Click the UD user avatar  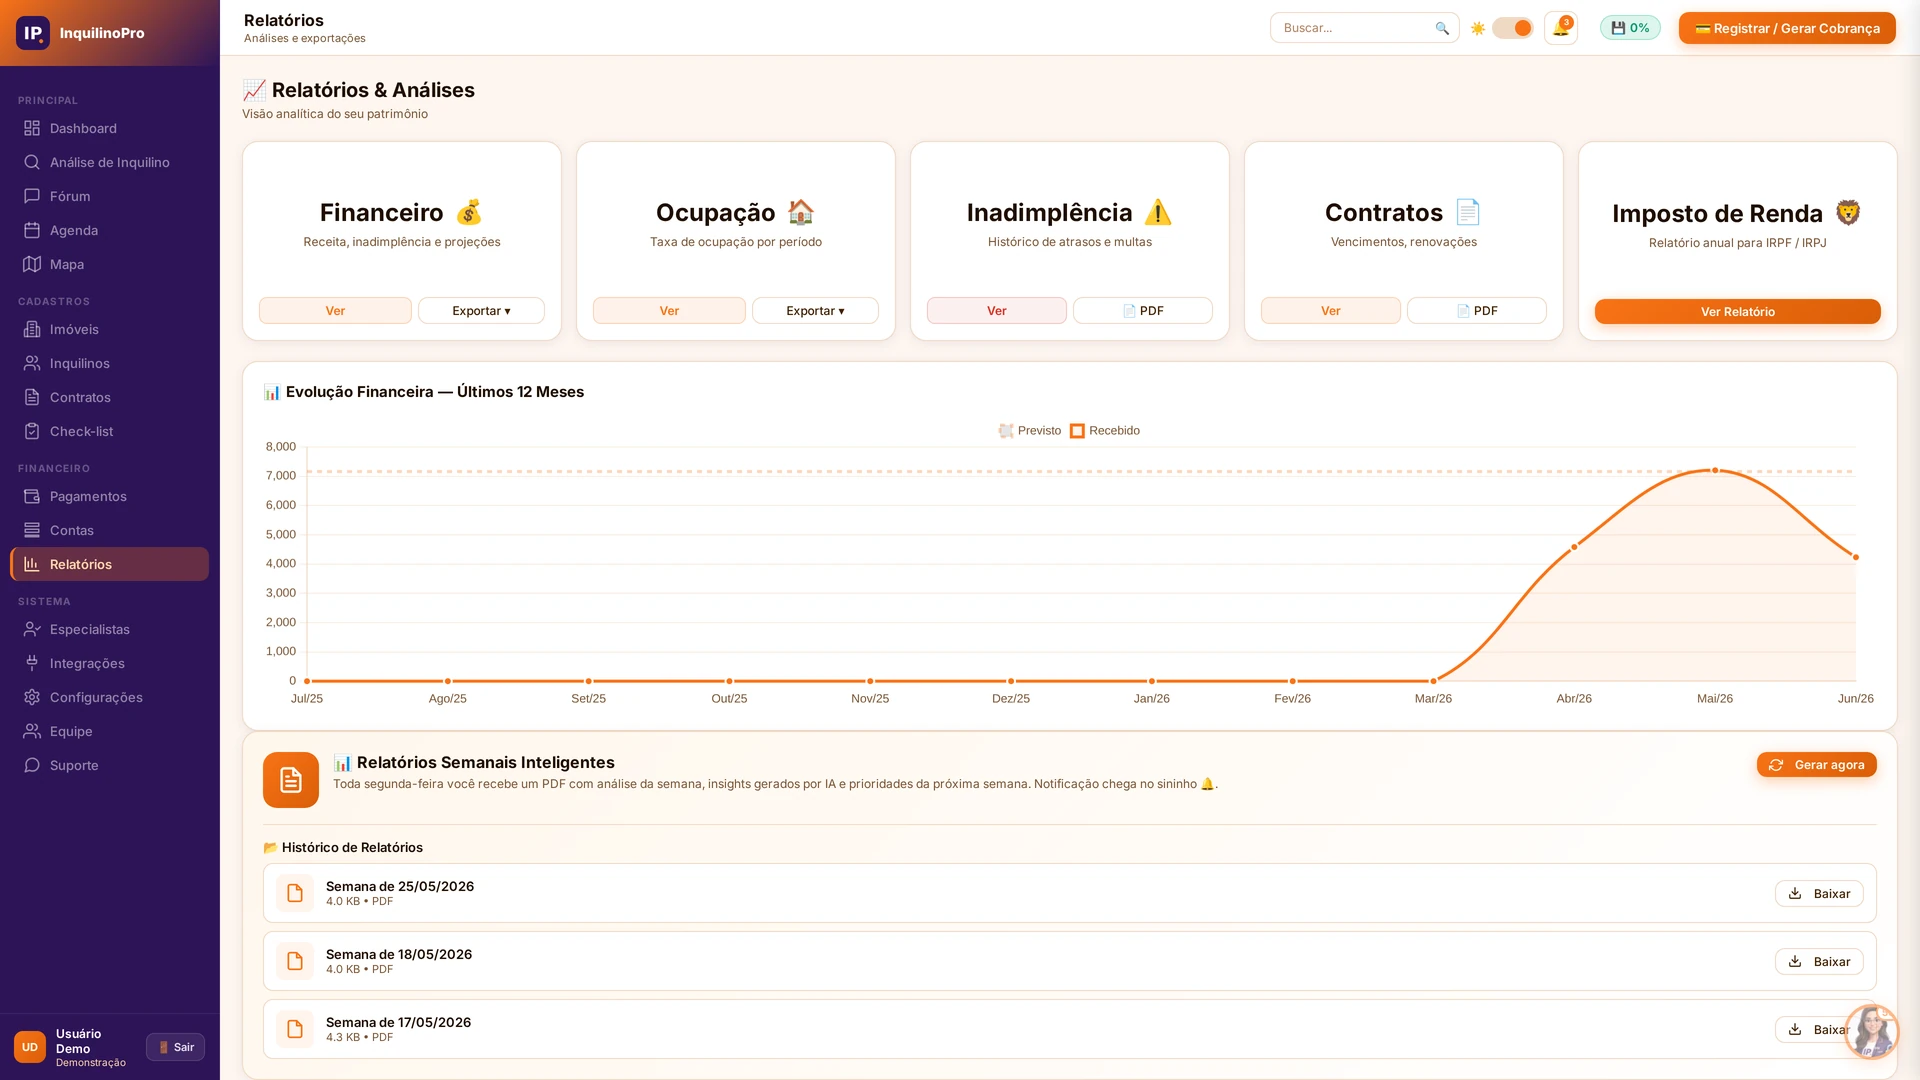click(30, 1047)
